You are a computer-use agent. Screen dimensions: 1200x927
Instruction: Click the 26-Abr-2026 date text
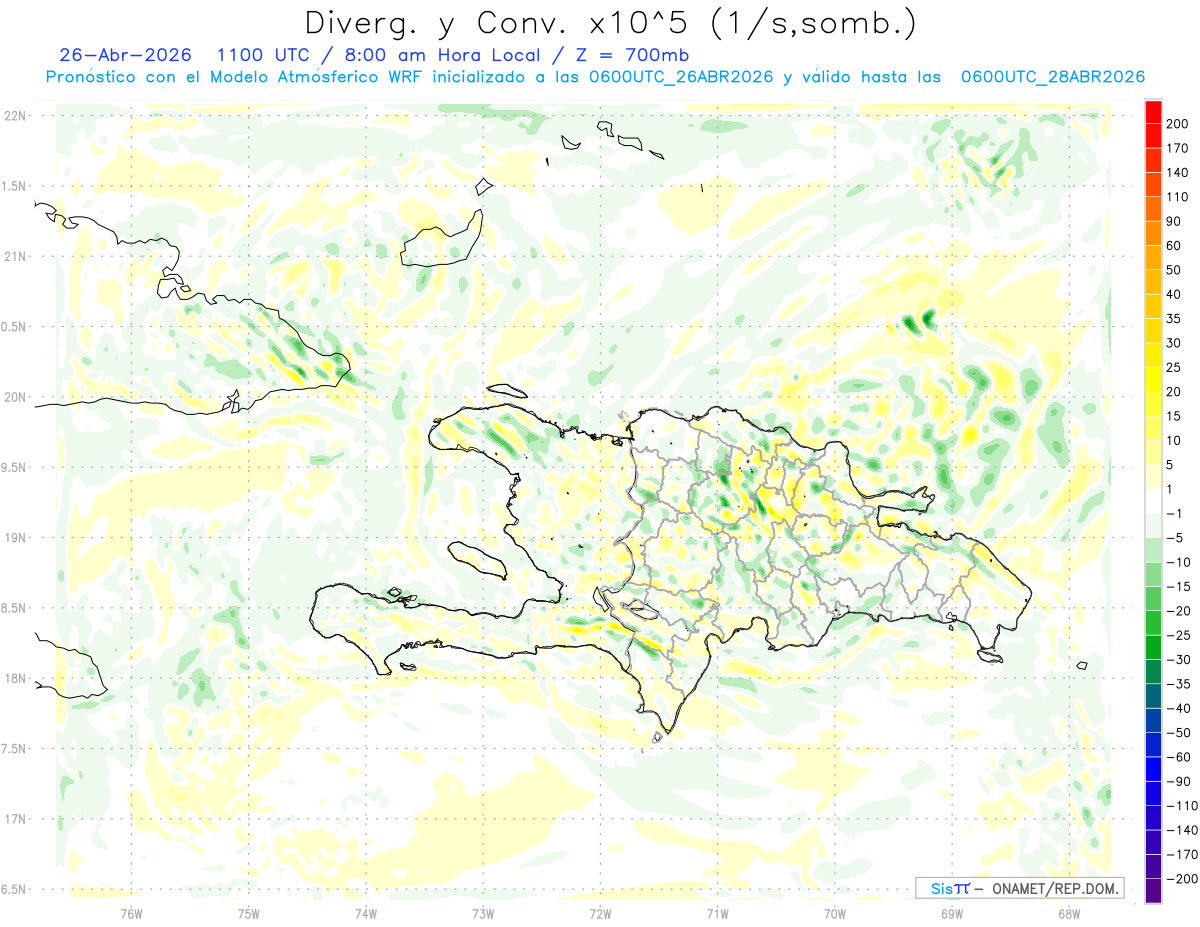[125, 54]
